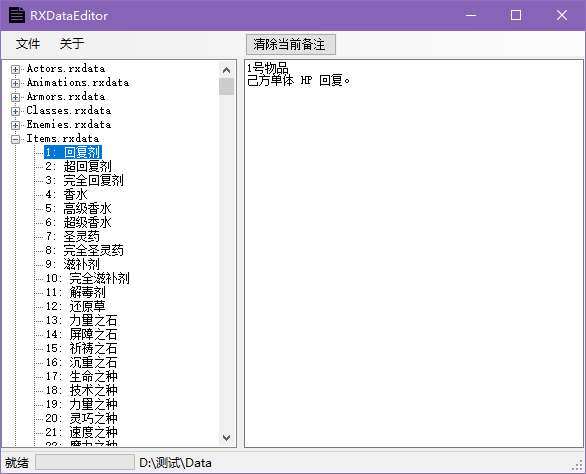This screenshot has height=474, width=586.
Task: Select item 7: 圣灵药
Action: click(x=73, y=237)
